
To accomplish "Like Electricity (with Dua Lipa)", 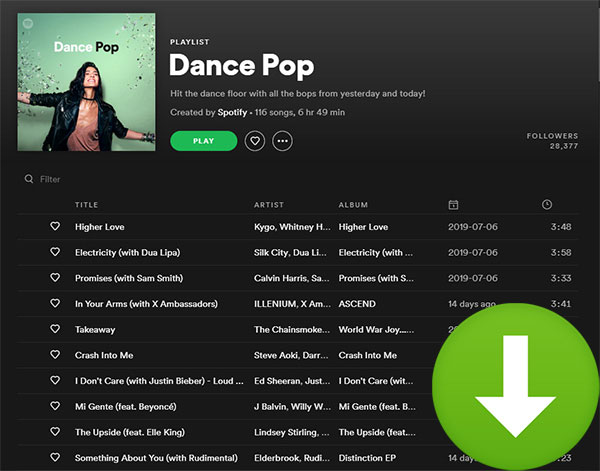I will pyautogui.click(x=55, y=252).
